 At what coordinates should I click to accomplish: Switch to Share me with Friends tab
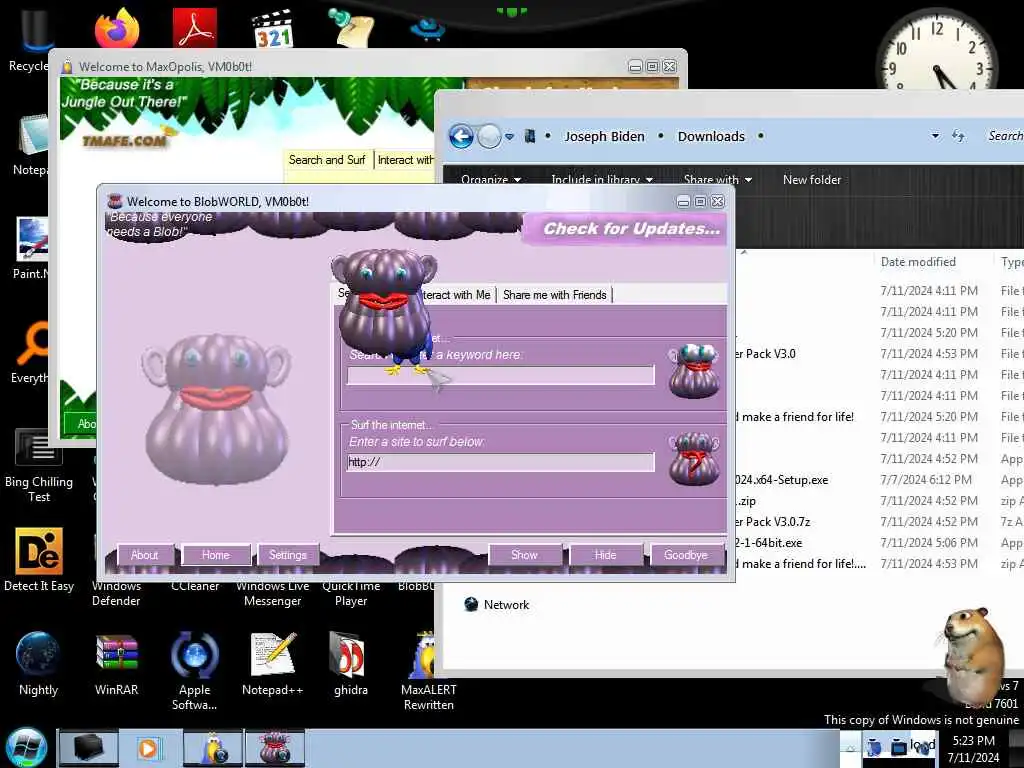click(554, 295)
